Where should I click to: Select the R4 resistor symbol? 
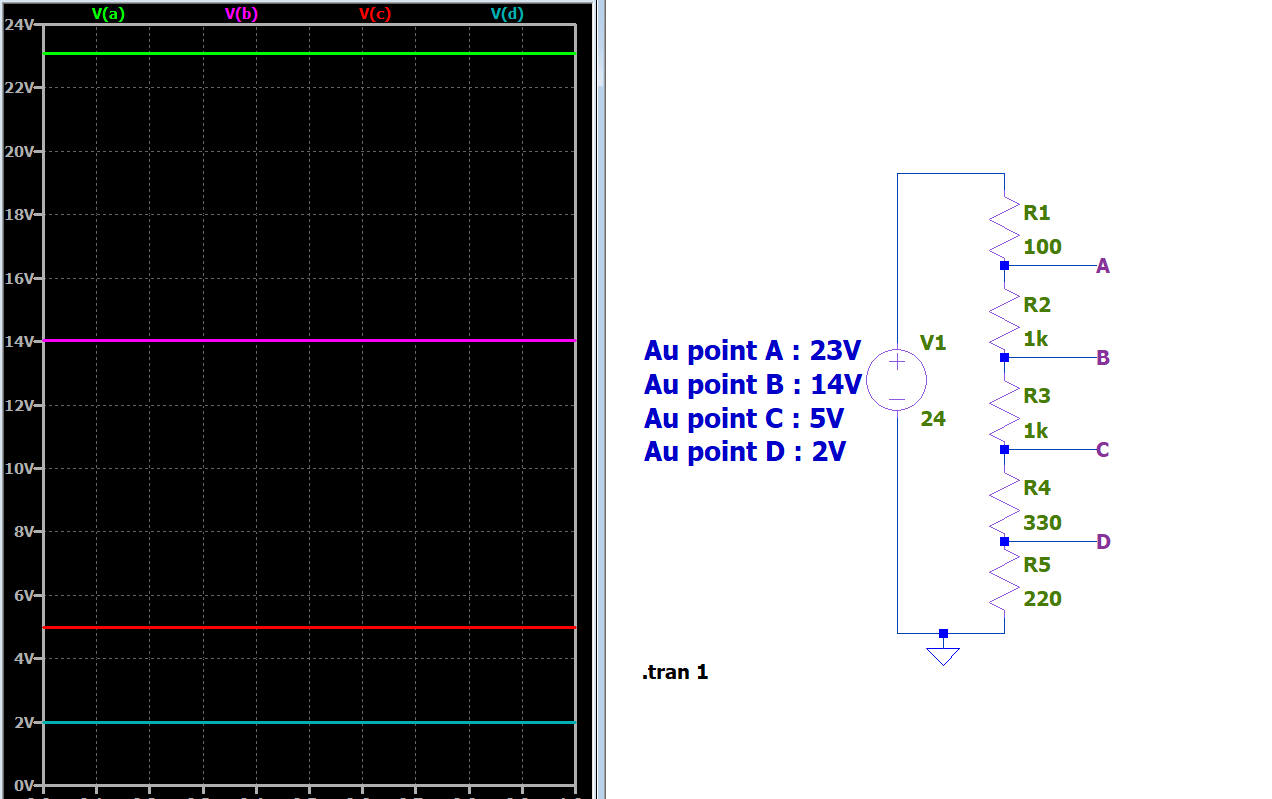[1004, 502]
